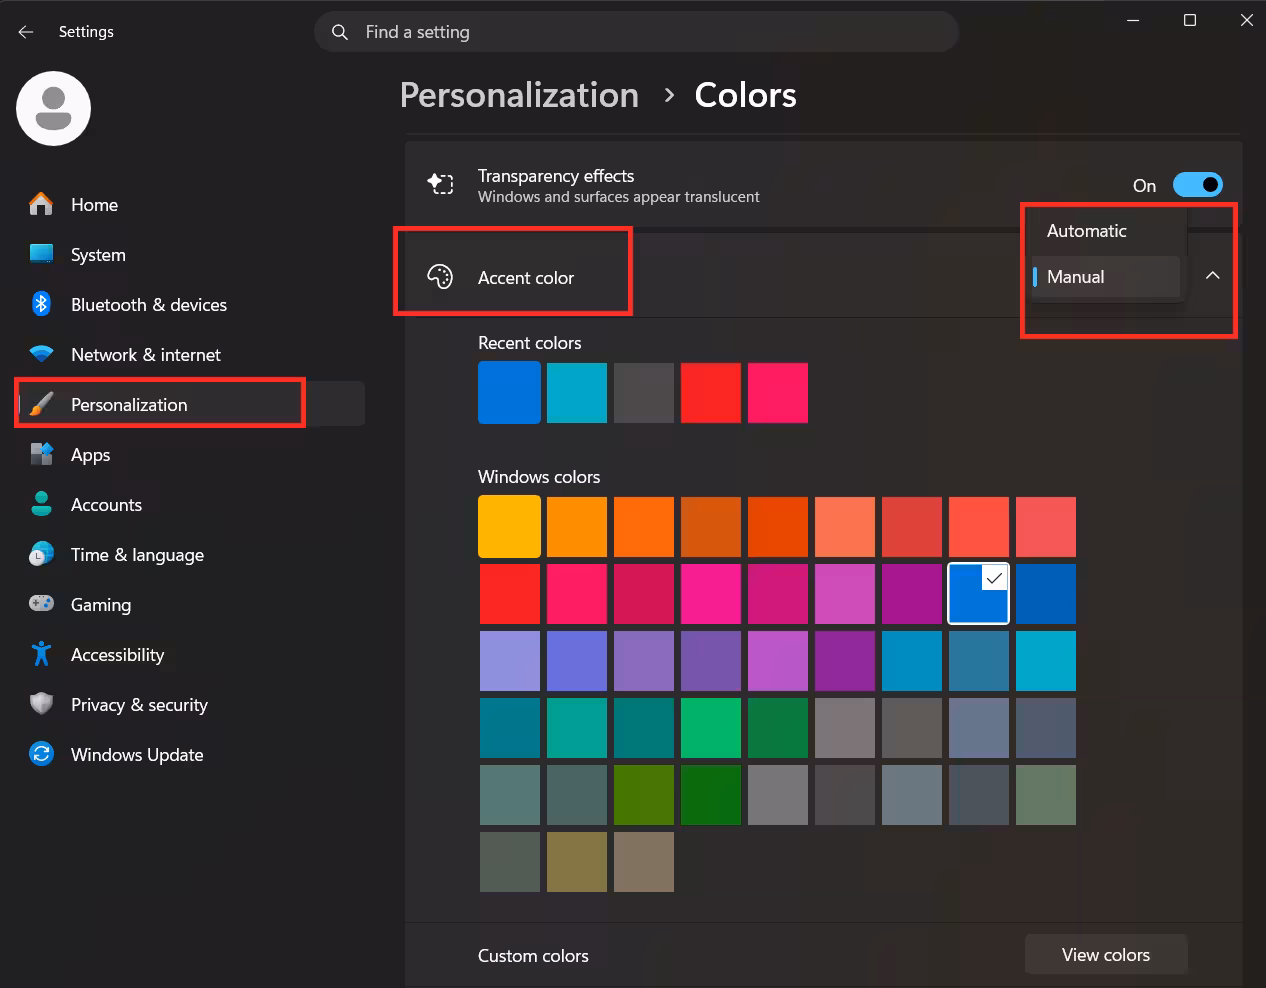Choose Automatic in accent color dropdown
The width and height of the screenshot is (1266, 988).
click(x=1106, y=231)
